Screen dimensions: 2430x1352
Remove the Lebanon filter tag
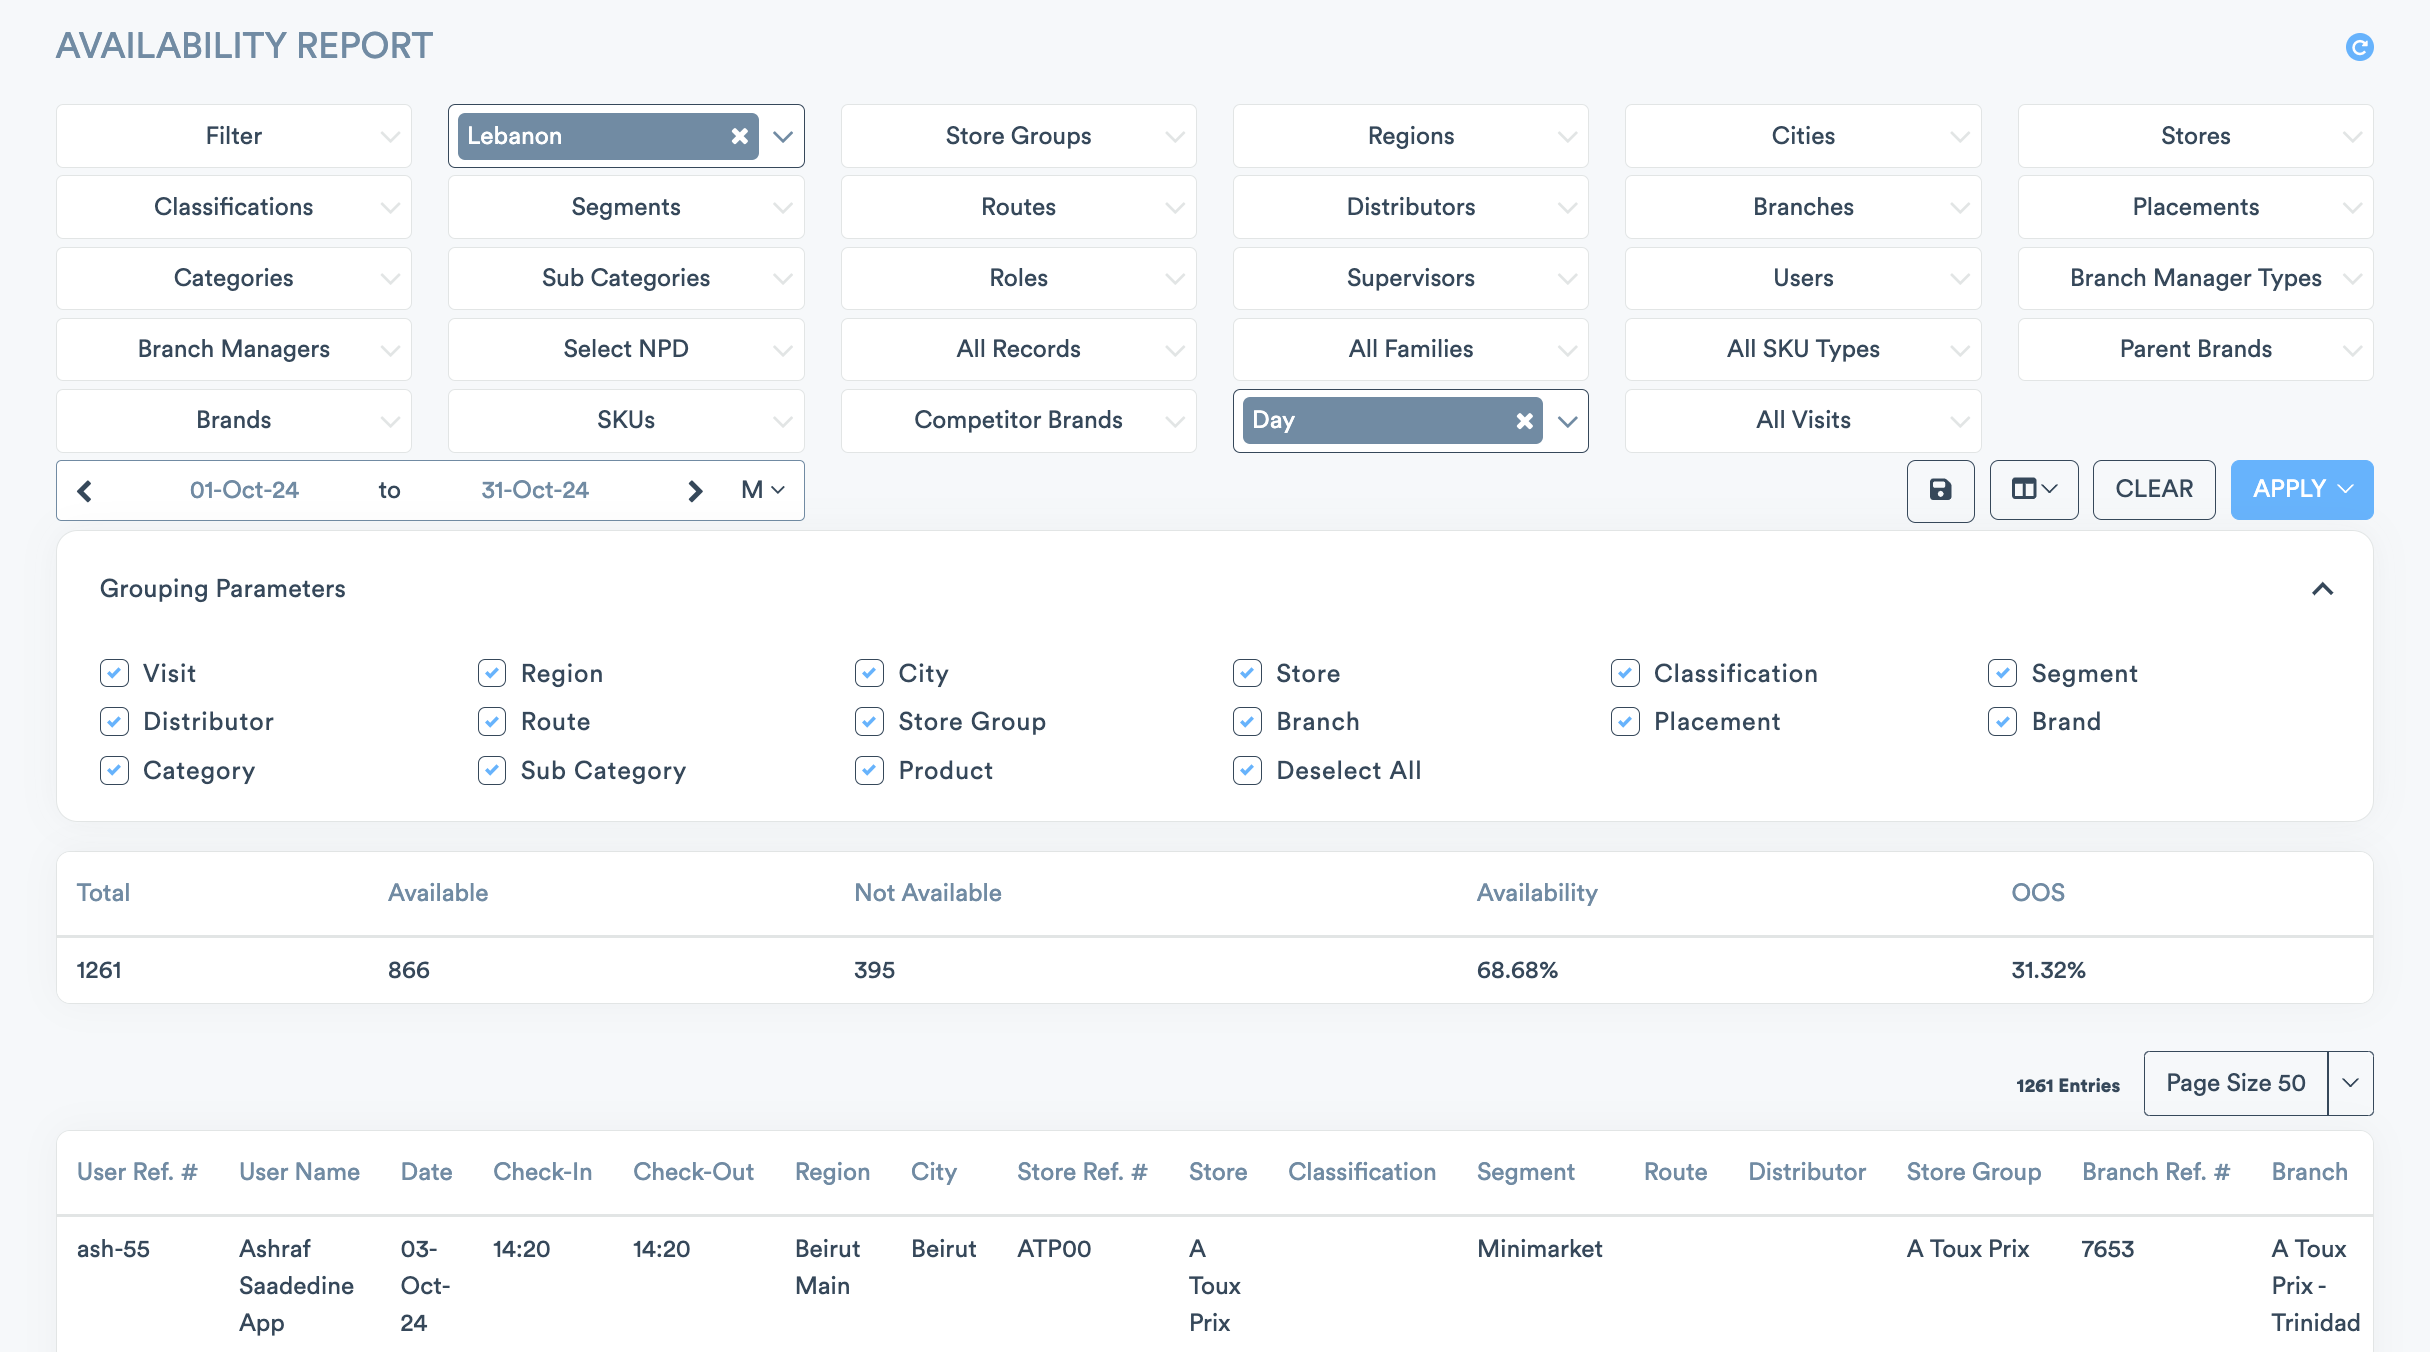(x=739, y=136)
